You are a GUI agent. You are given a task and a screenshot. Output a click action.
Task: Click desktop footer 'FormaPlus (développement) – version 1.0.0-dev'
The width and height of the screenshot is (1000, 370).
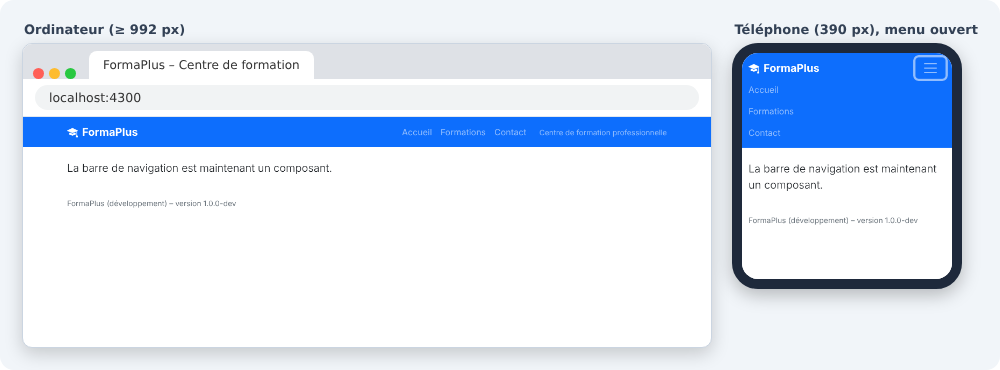click(152, 204)
